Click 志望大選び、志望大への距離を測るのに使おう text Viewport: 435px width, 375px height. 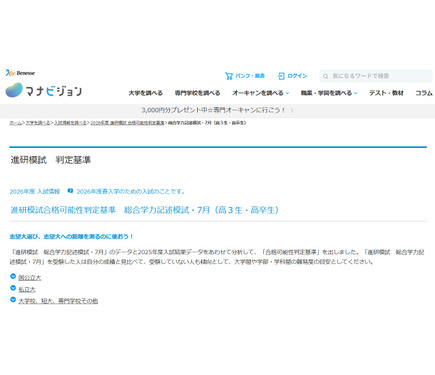[x=71, y=236]
